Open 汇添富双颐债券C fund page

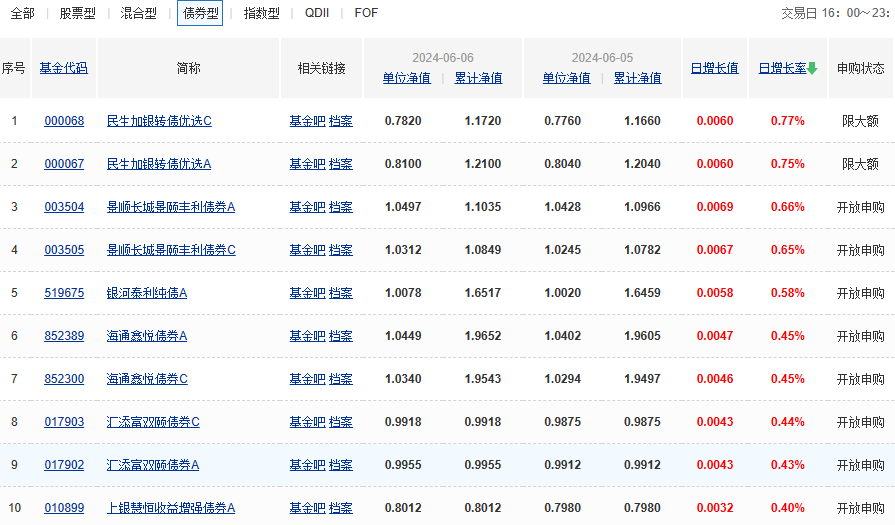coord(153,422)
